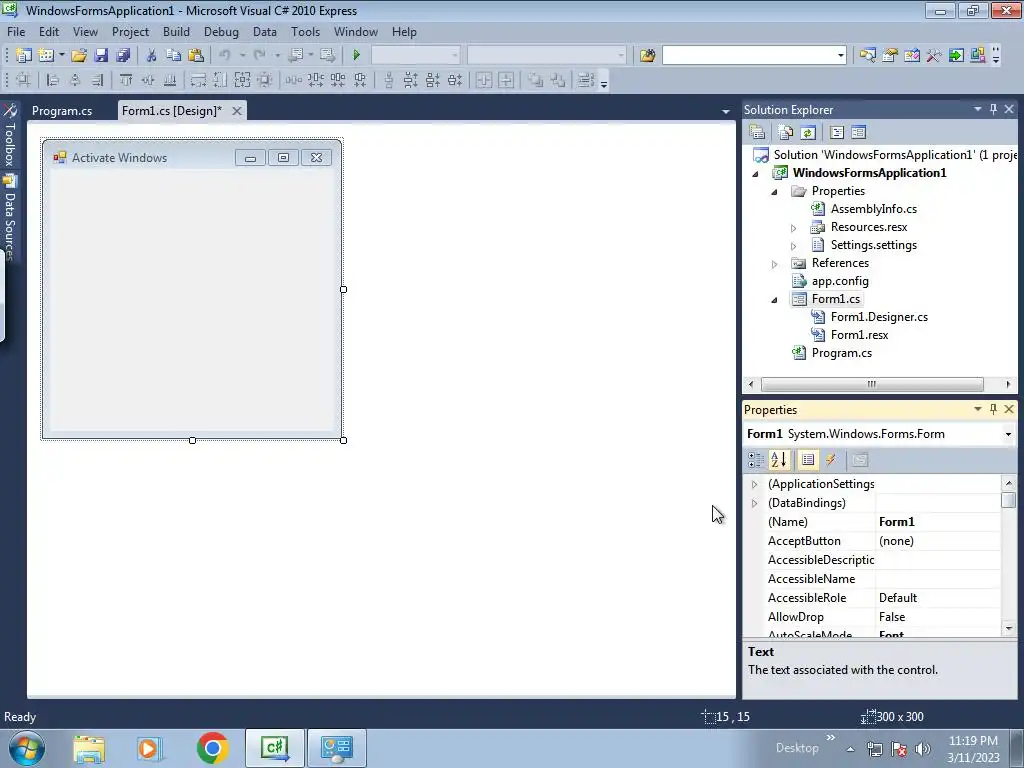1024x768 pixels.
Task: Click Show All Files icon in Solution Explorer
Action: click(786, 133)
